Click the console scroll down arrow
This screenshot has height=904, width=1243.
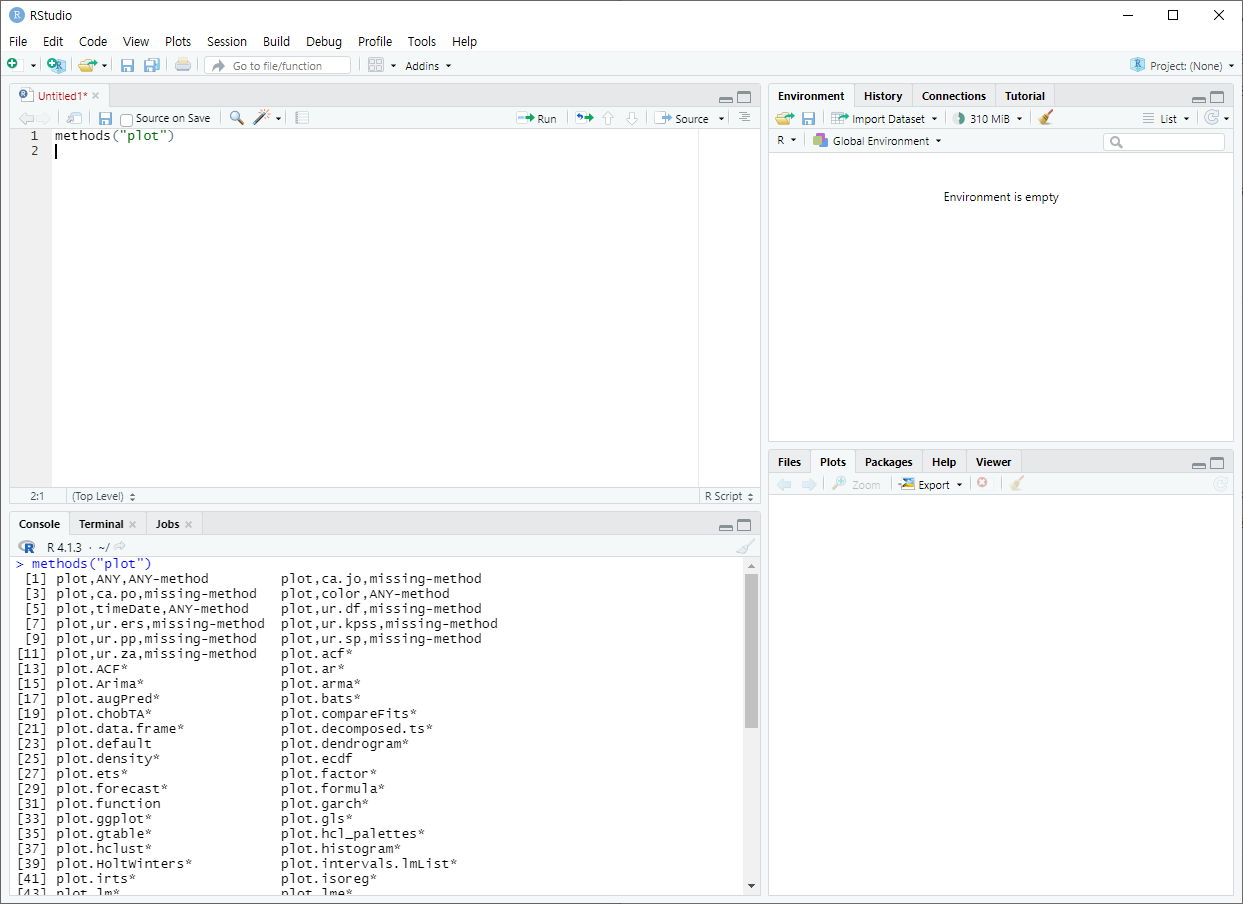pos(751,886)
